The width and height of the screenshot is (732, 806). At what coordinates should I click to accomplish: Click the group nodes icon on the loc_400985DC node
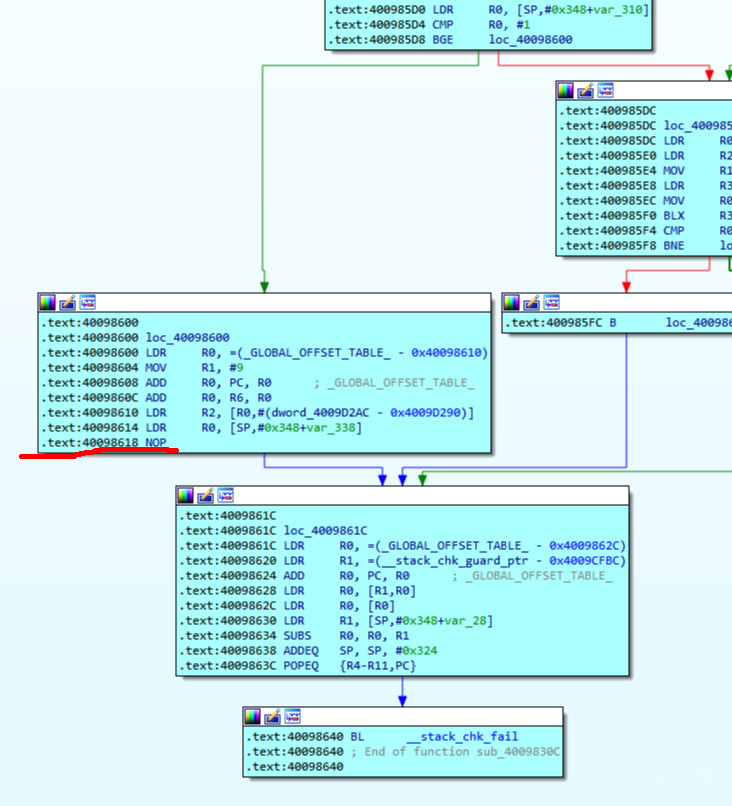tap(605, 90)
